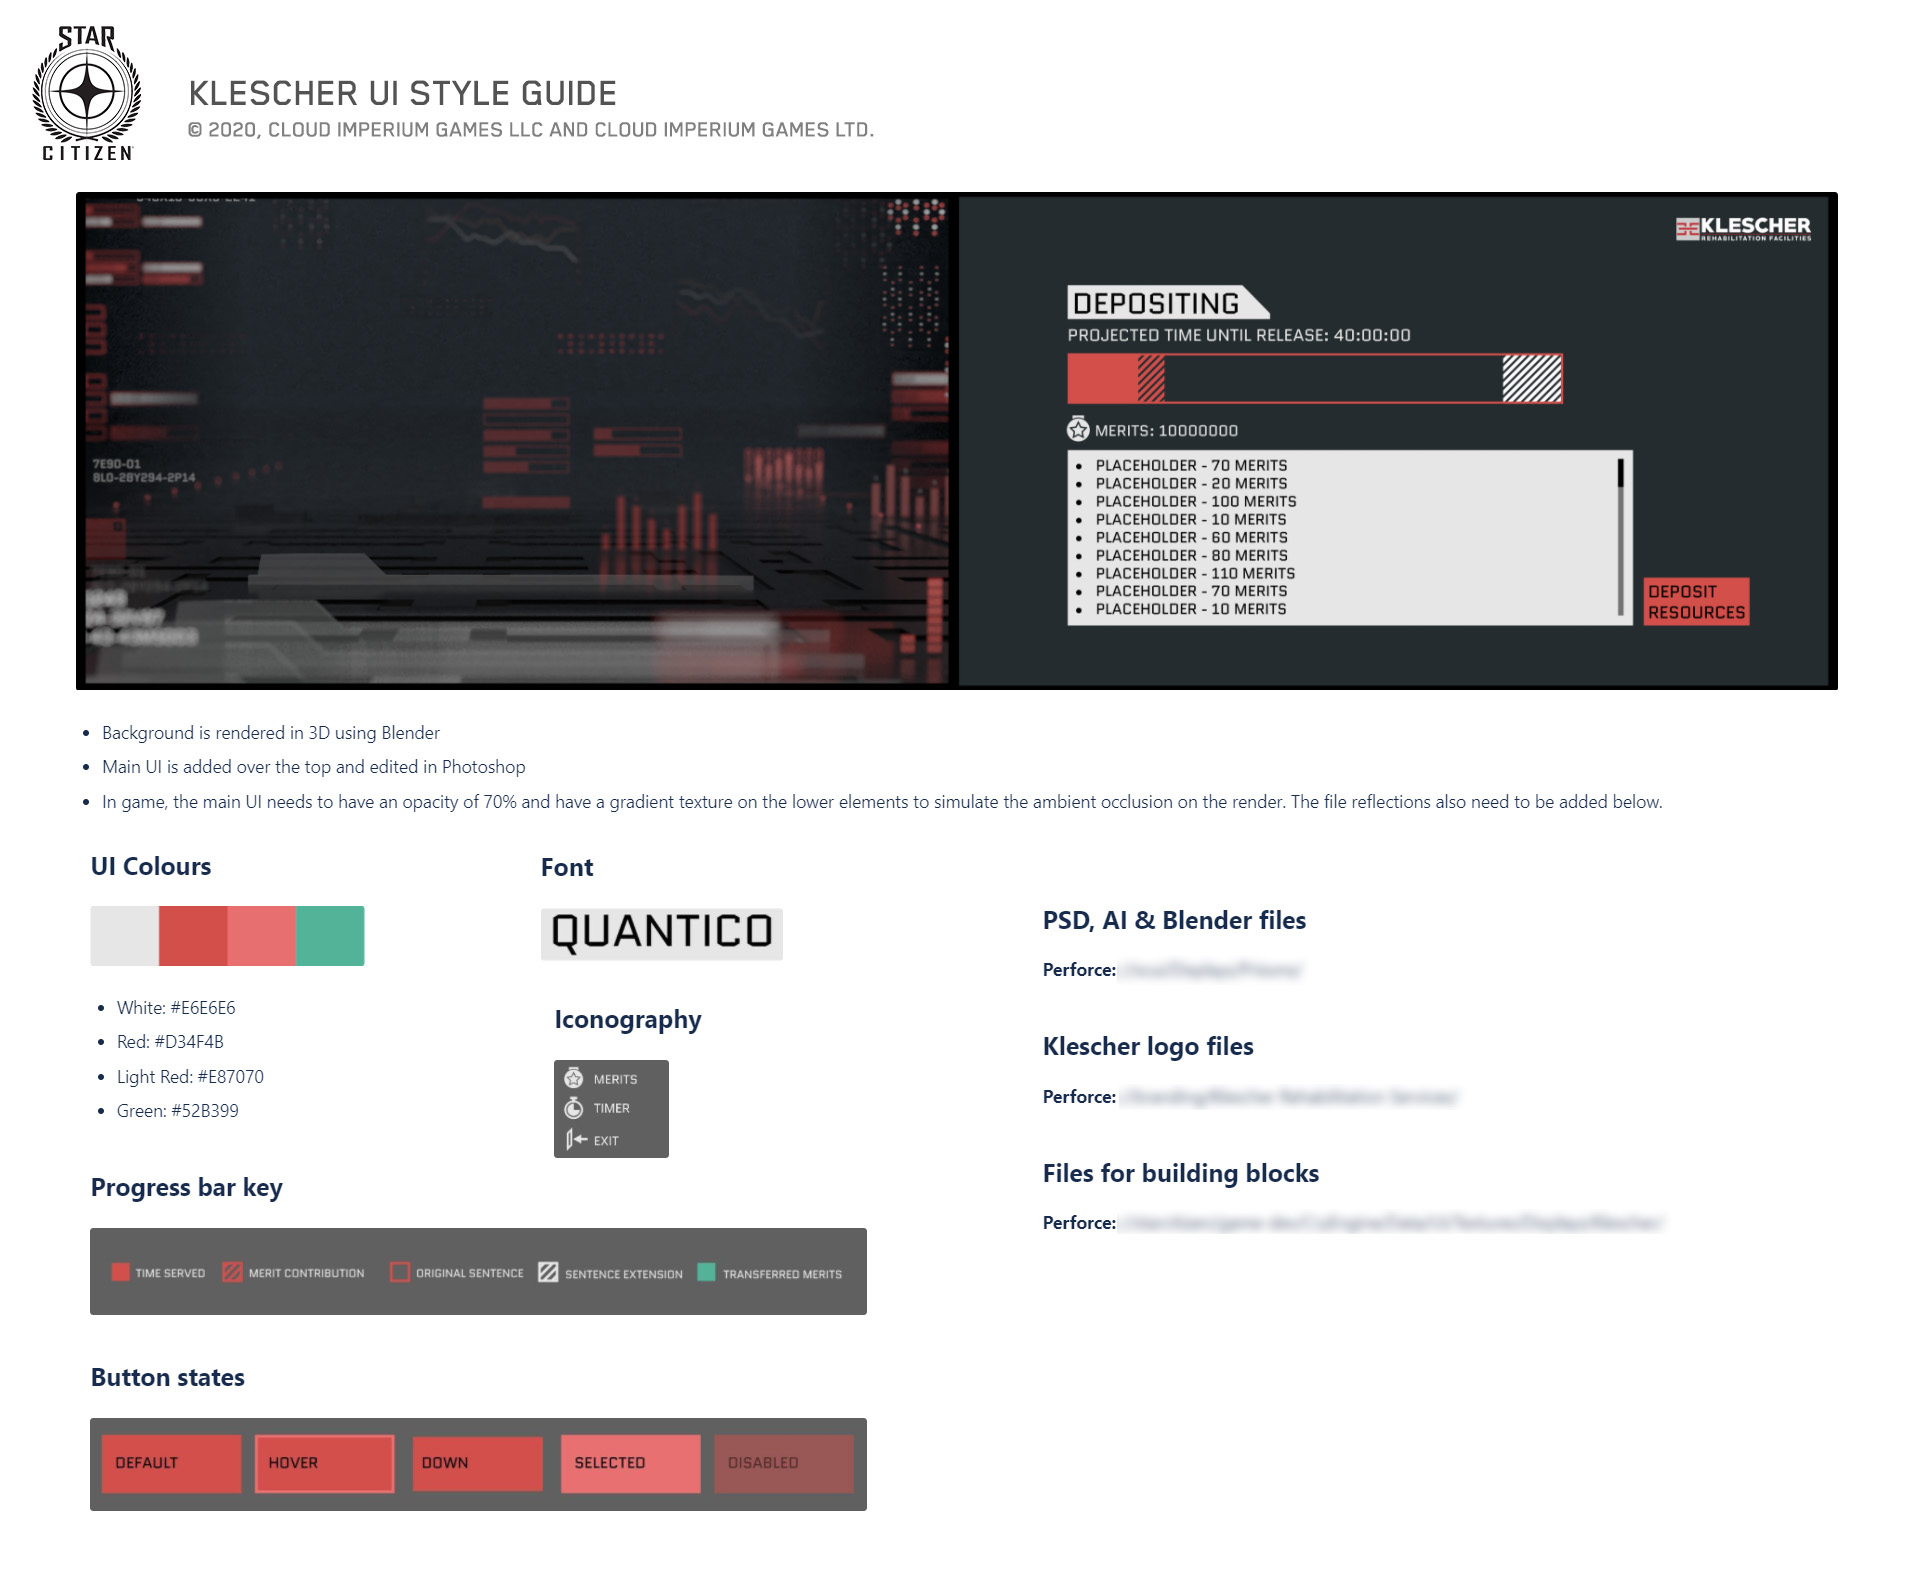Click the SELECTED state button
The width and height of the screenshot is (1932, 1592).
pyautogui.click(x=630, y=1463)
